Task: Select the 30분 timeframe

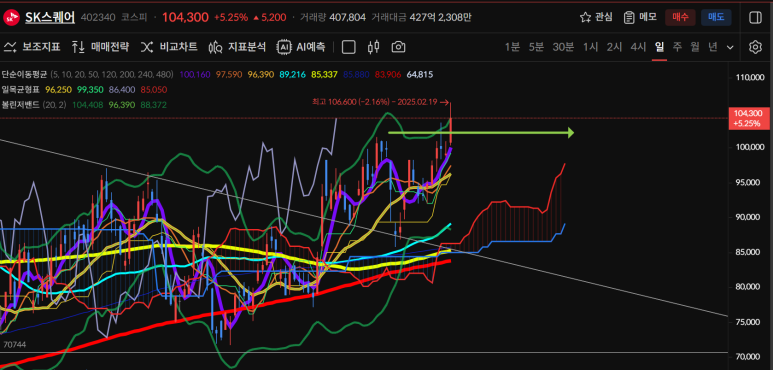Action: coord(563,47)
